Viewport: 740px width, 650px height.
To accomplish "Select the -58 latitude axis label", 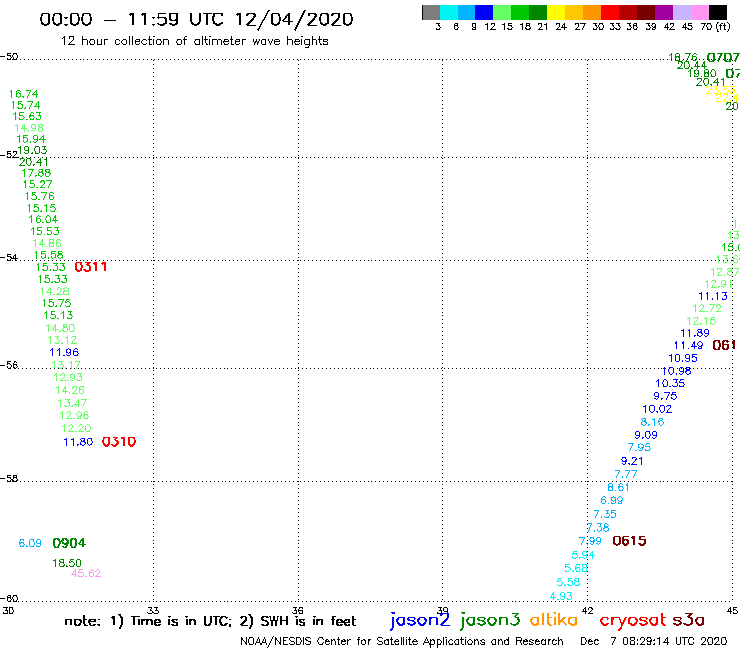I will point(9,479).
